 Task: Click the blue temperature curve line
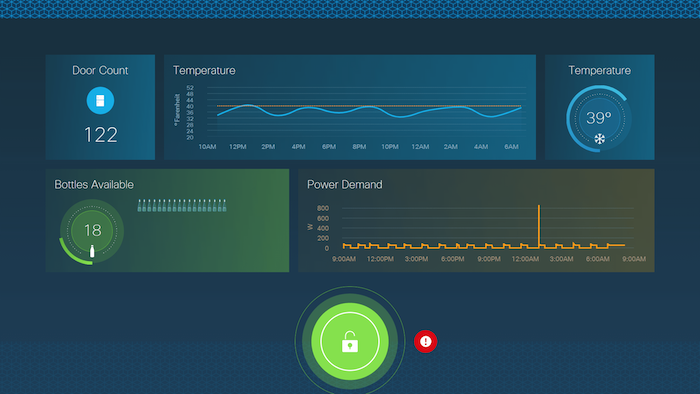(369, 111)
